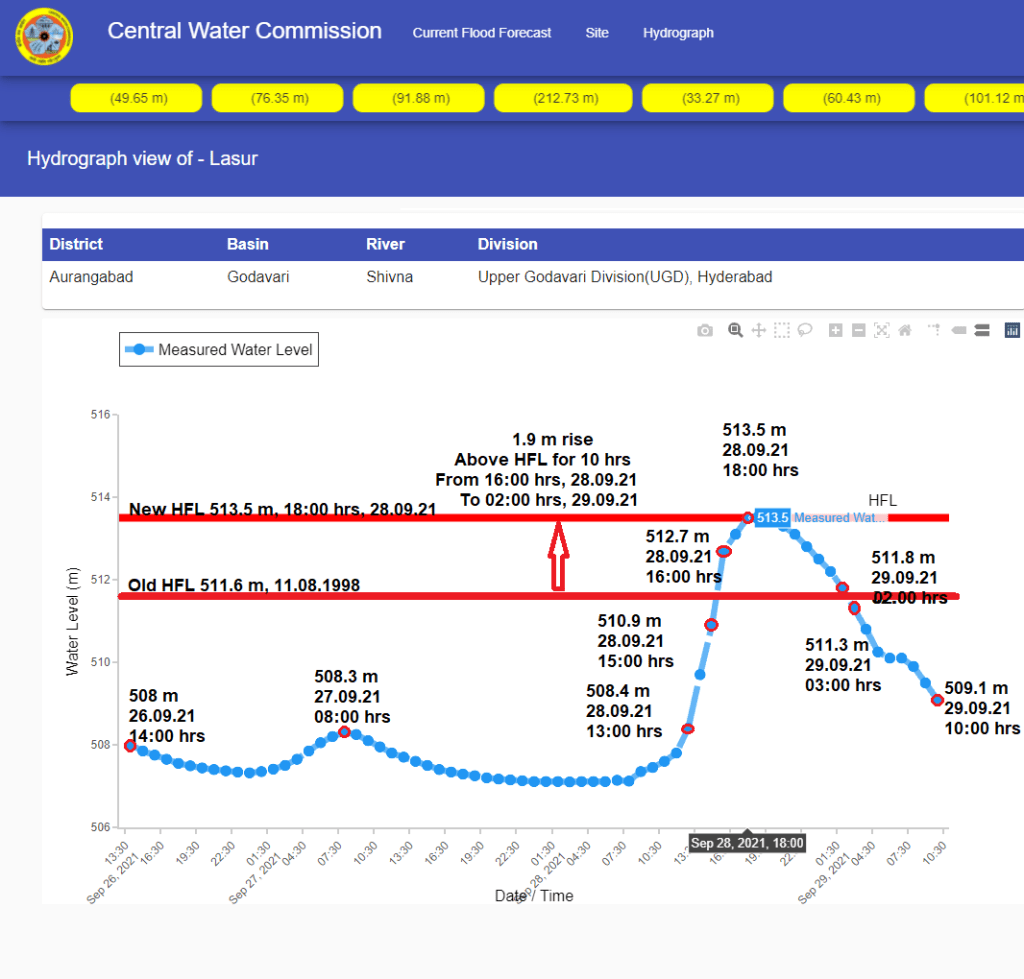Image resolution: width=1024 pixels, height=979 pixels.
Task: Open the Site menu item
Action: (597, 33)
